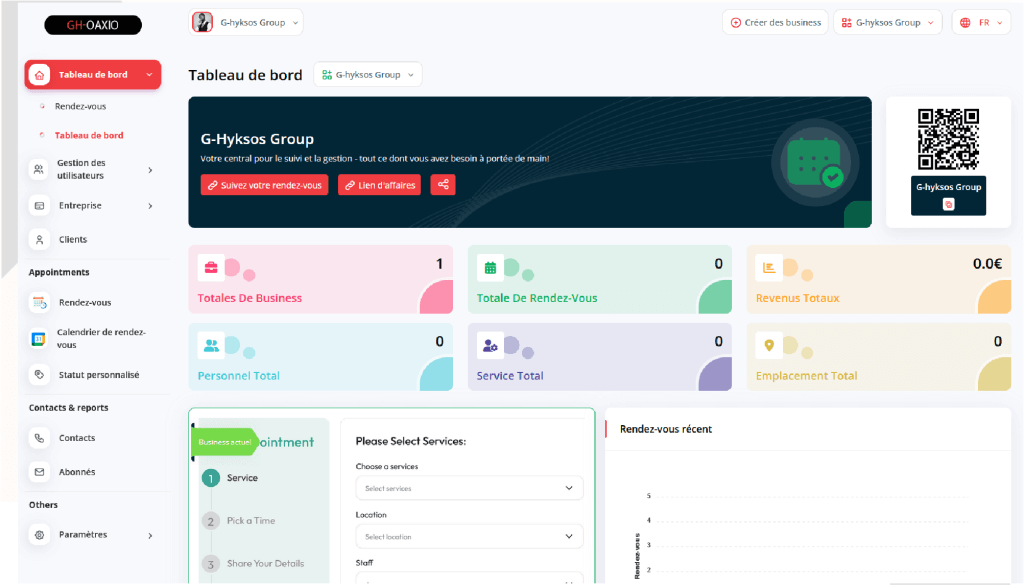Click the GH-OAXIO logo
Viewport: 1024px width, 585px height.
93,25
